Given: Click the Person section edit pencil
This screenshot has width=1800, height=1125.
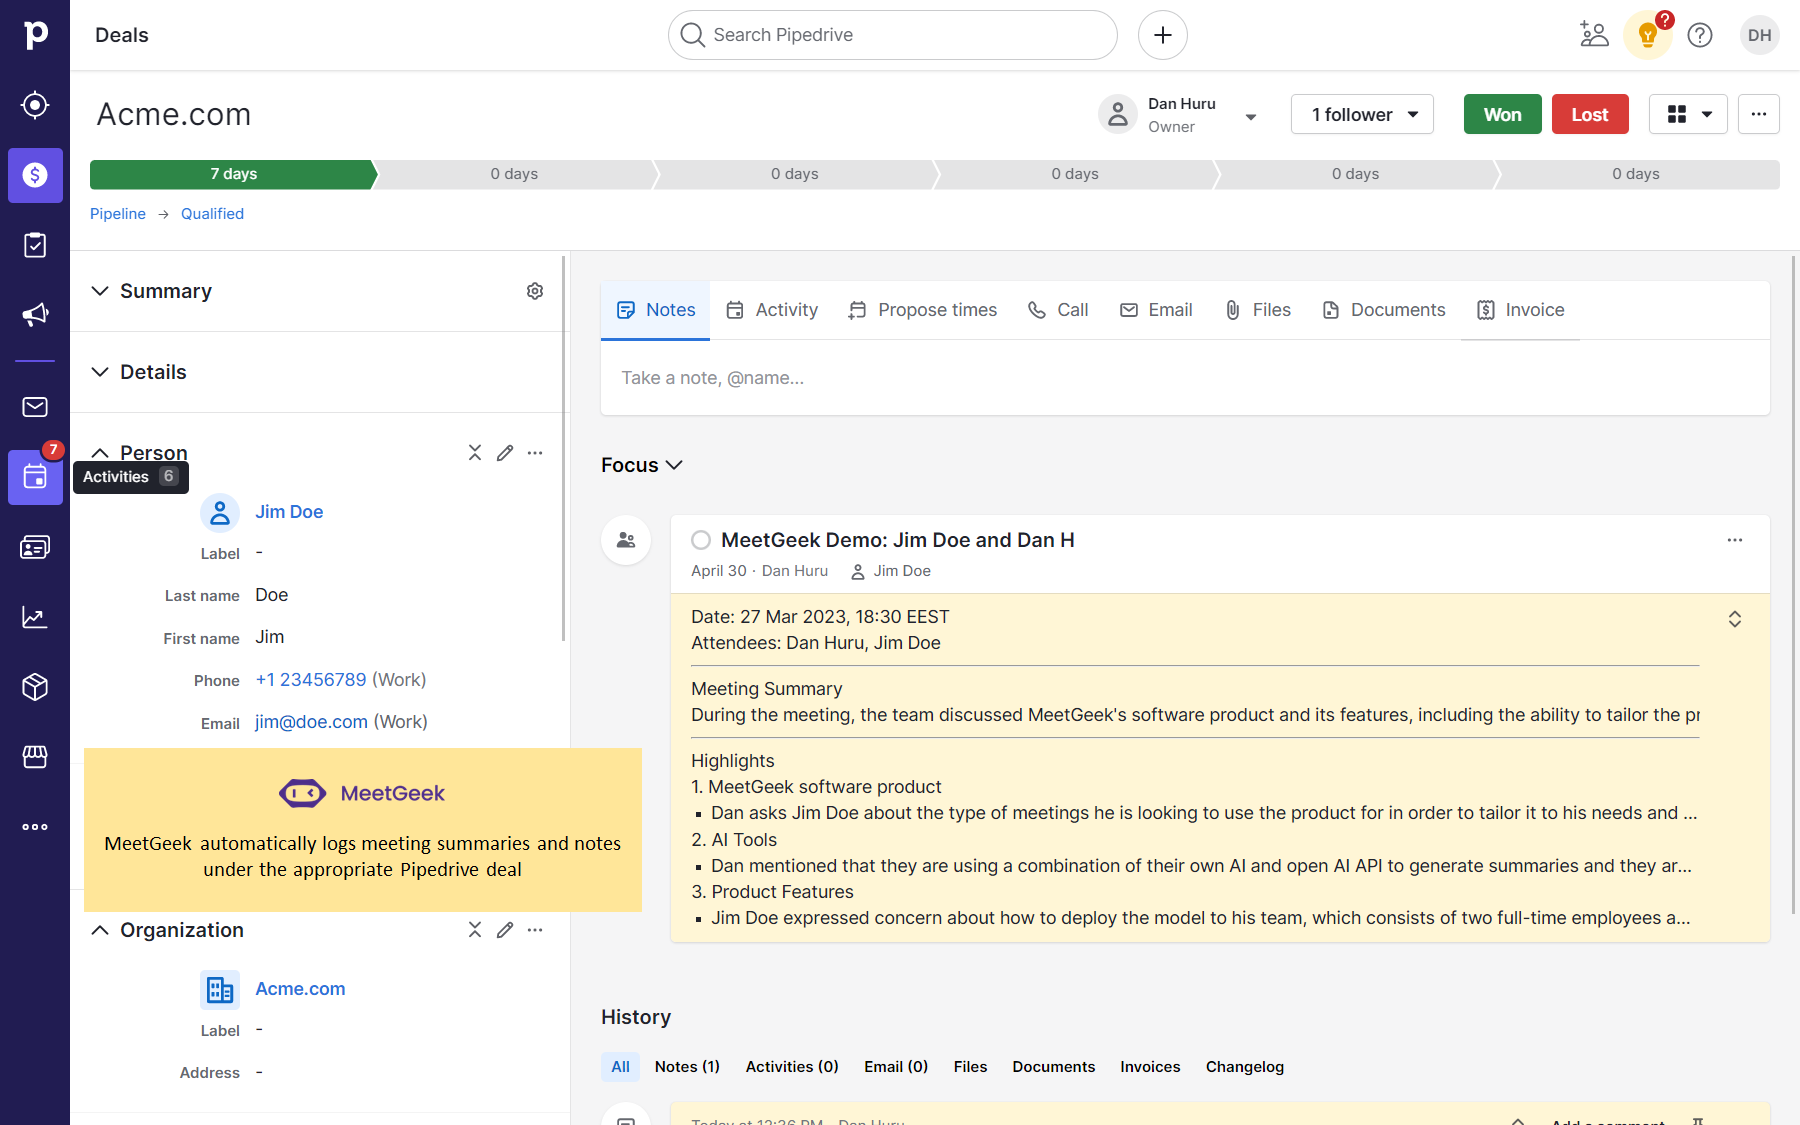Looking at the screenshot, I should (505, 453).
